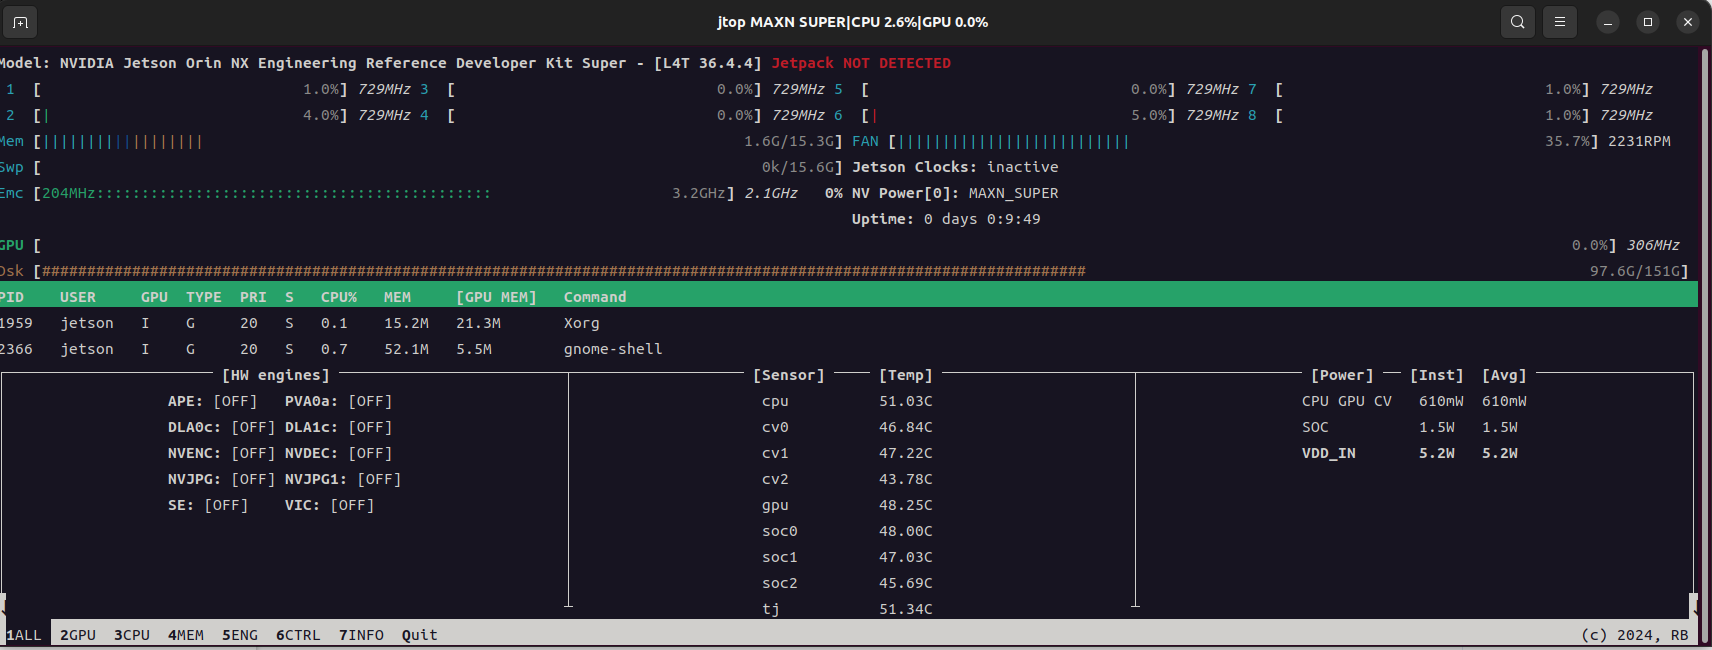Open the hamburger menu in title bar
This screenshot has width=1712, height=650.
point(1559,22)
